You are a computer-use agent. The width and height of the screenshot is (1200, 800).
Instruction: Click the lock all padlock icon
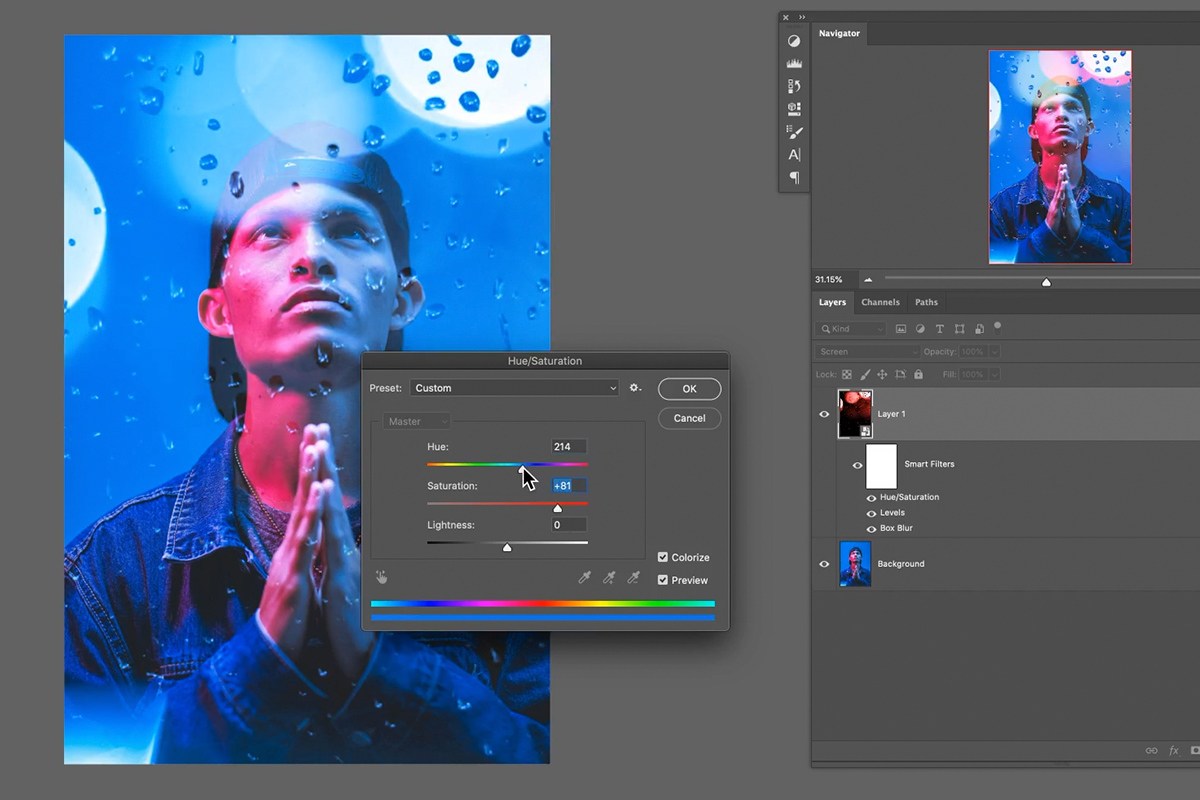917,375
